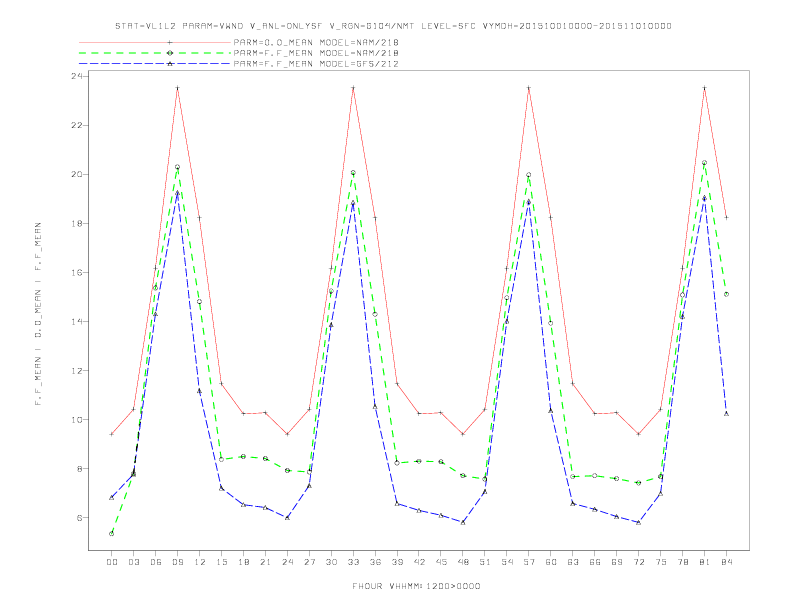The image size is (792, 612).
Task: Click x-axis forecast hour label 45
Action: tap(441, 562)
